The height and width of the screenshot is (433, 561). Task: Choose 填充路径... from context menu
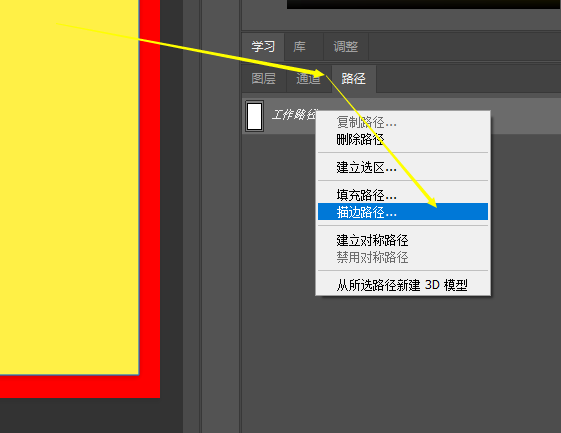coord(403,195)
